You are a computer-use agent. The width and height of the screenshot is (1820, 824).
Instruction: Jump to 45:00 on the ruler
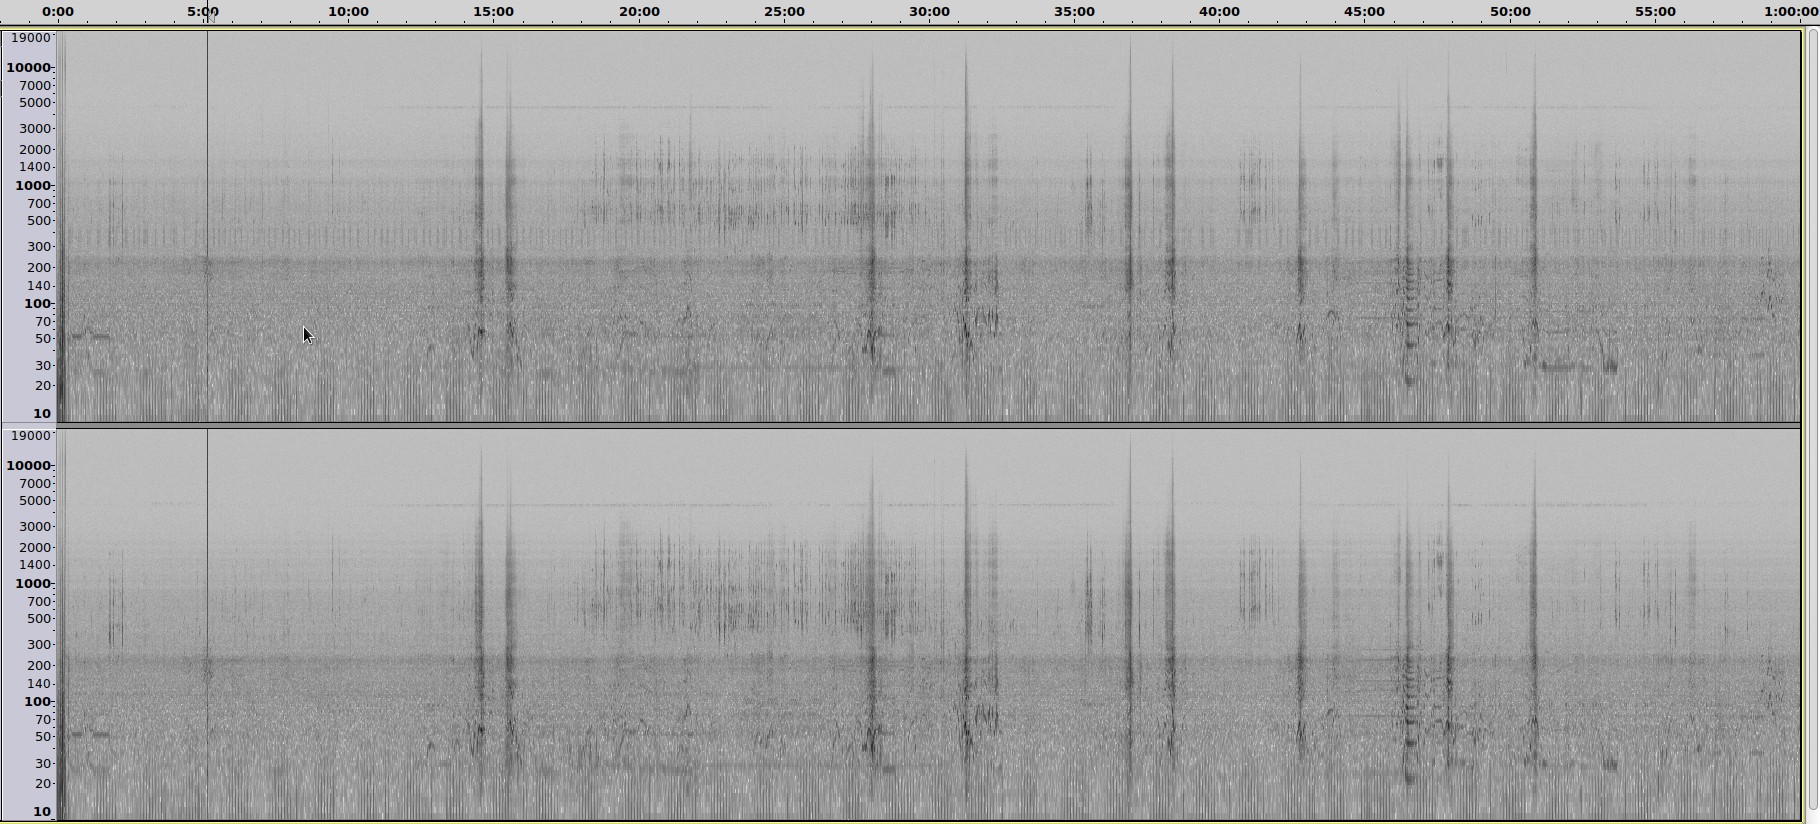click(x=1364, y=12)
